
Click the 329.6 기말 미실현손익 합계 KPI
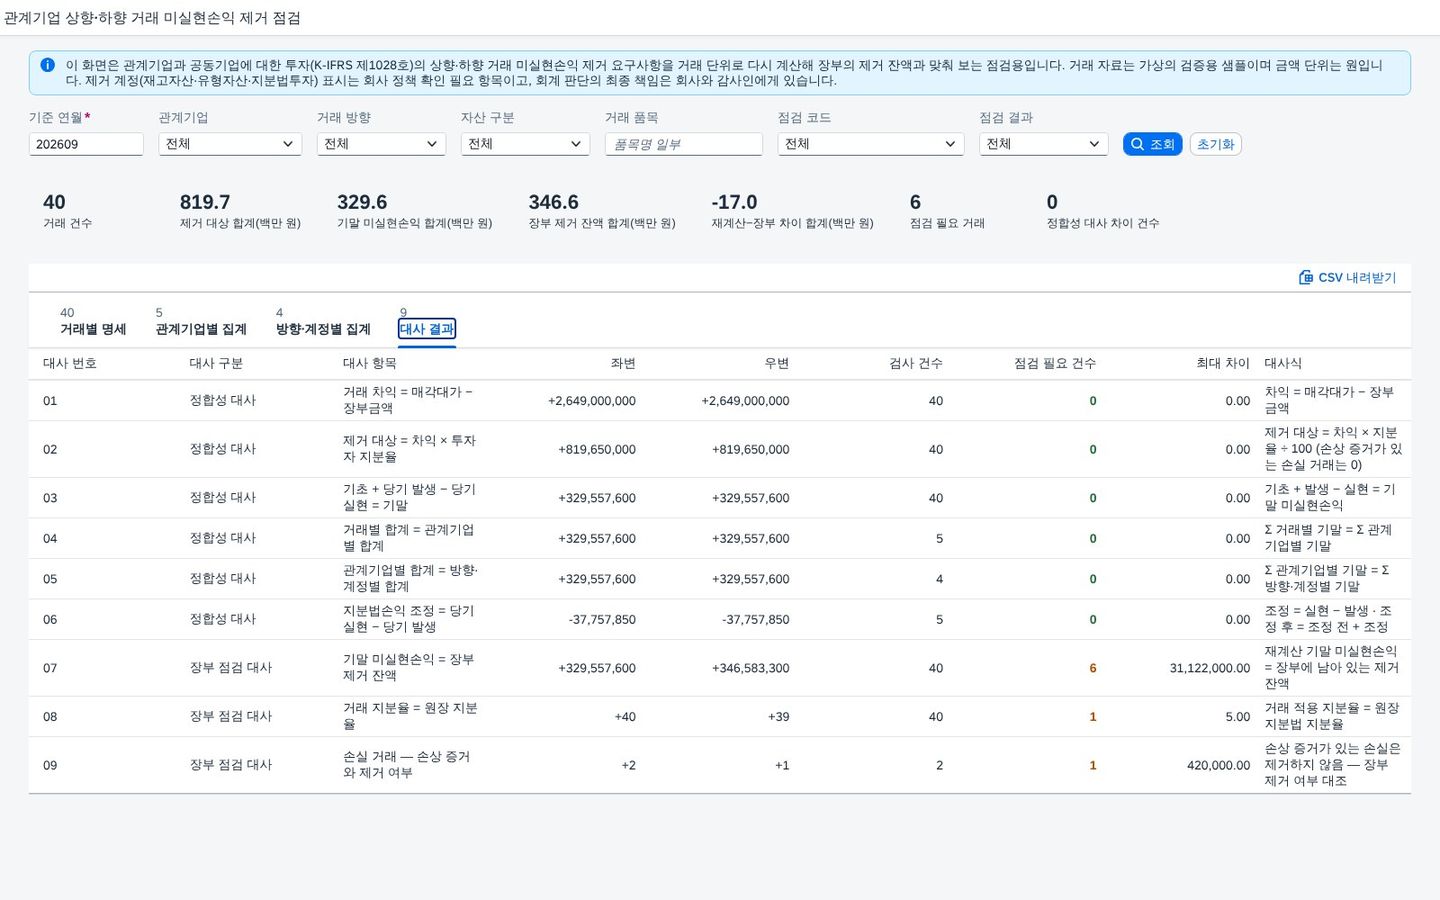coord(414,210)
